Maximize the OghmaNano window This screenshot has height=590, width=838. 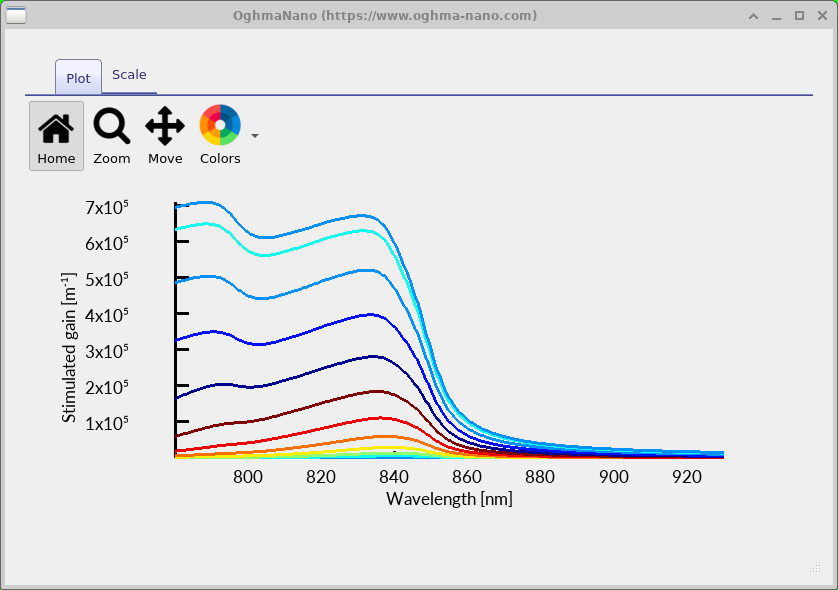point(800,16)
